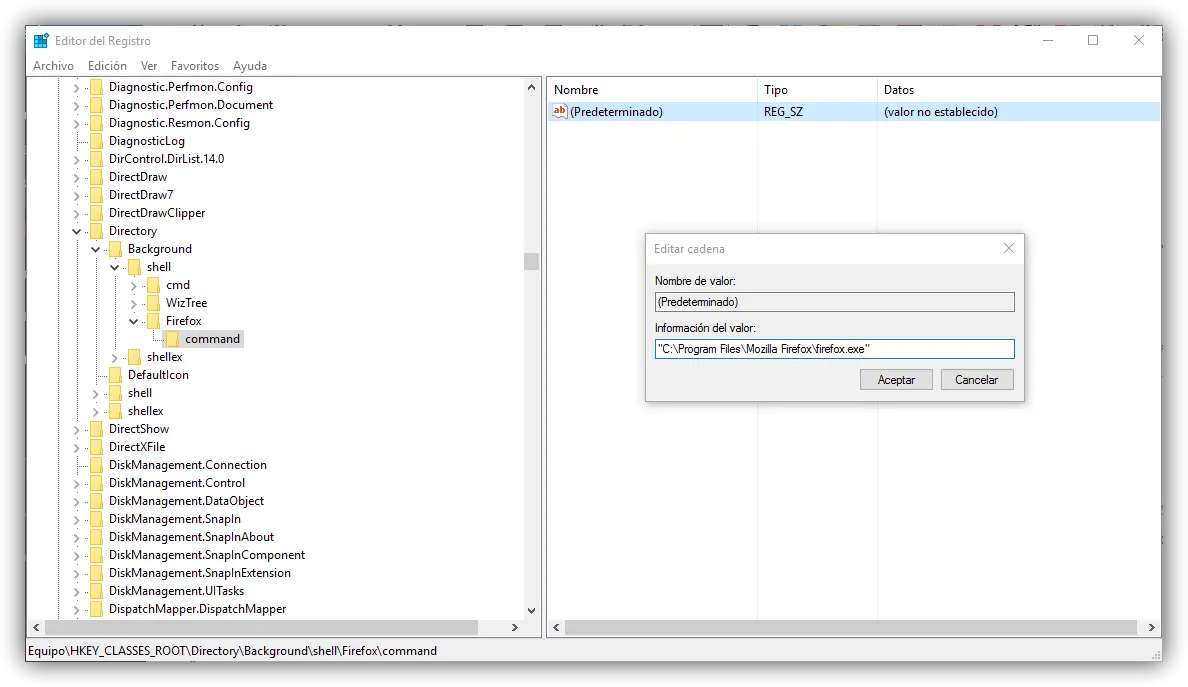Click the folder icon next to Background

115,249
